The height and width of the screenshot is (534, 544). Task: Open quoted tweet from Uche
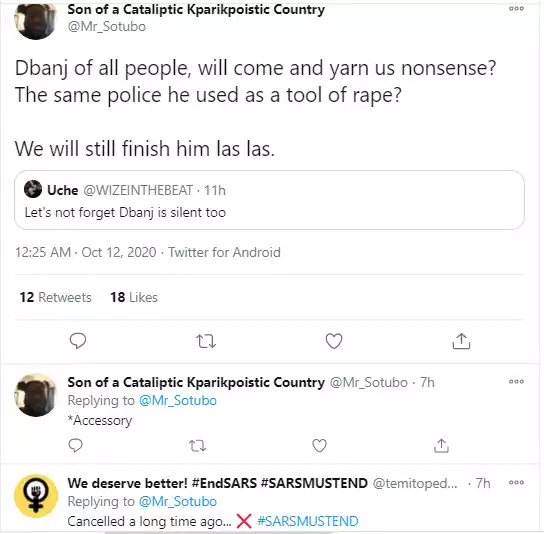(269, 200)
